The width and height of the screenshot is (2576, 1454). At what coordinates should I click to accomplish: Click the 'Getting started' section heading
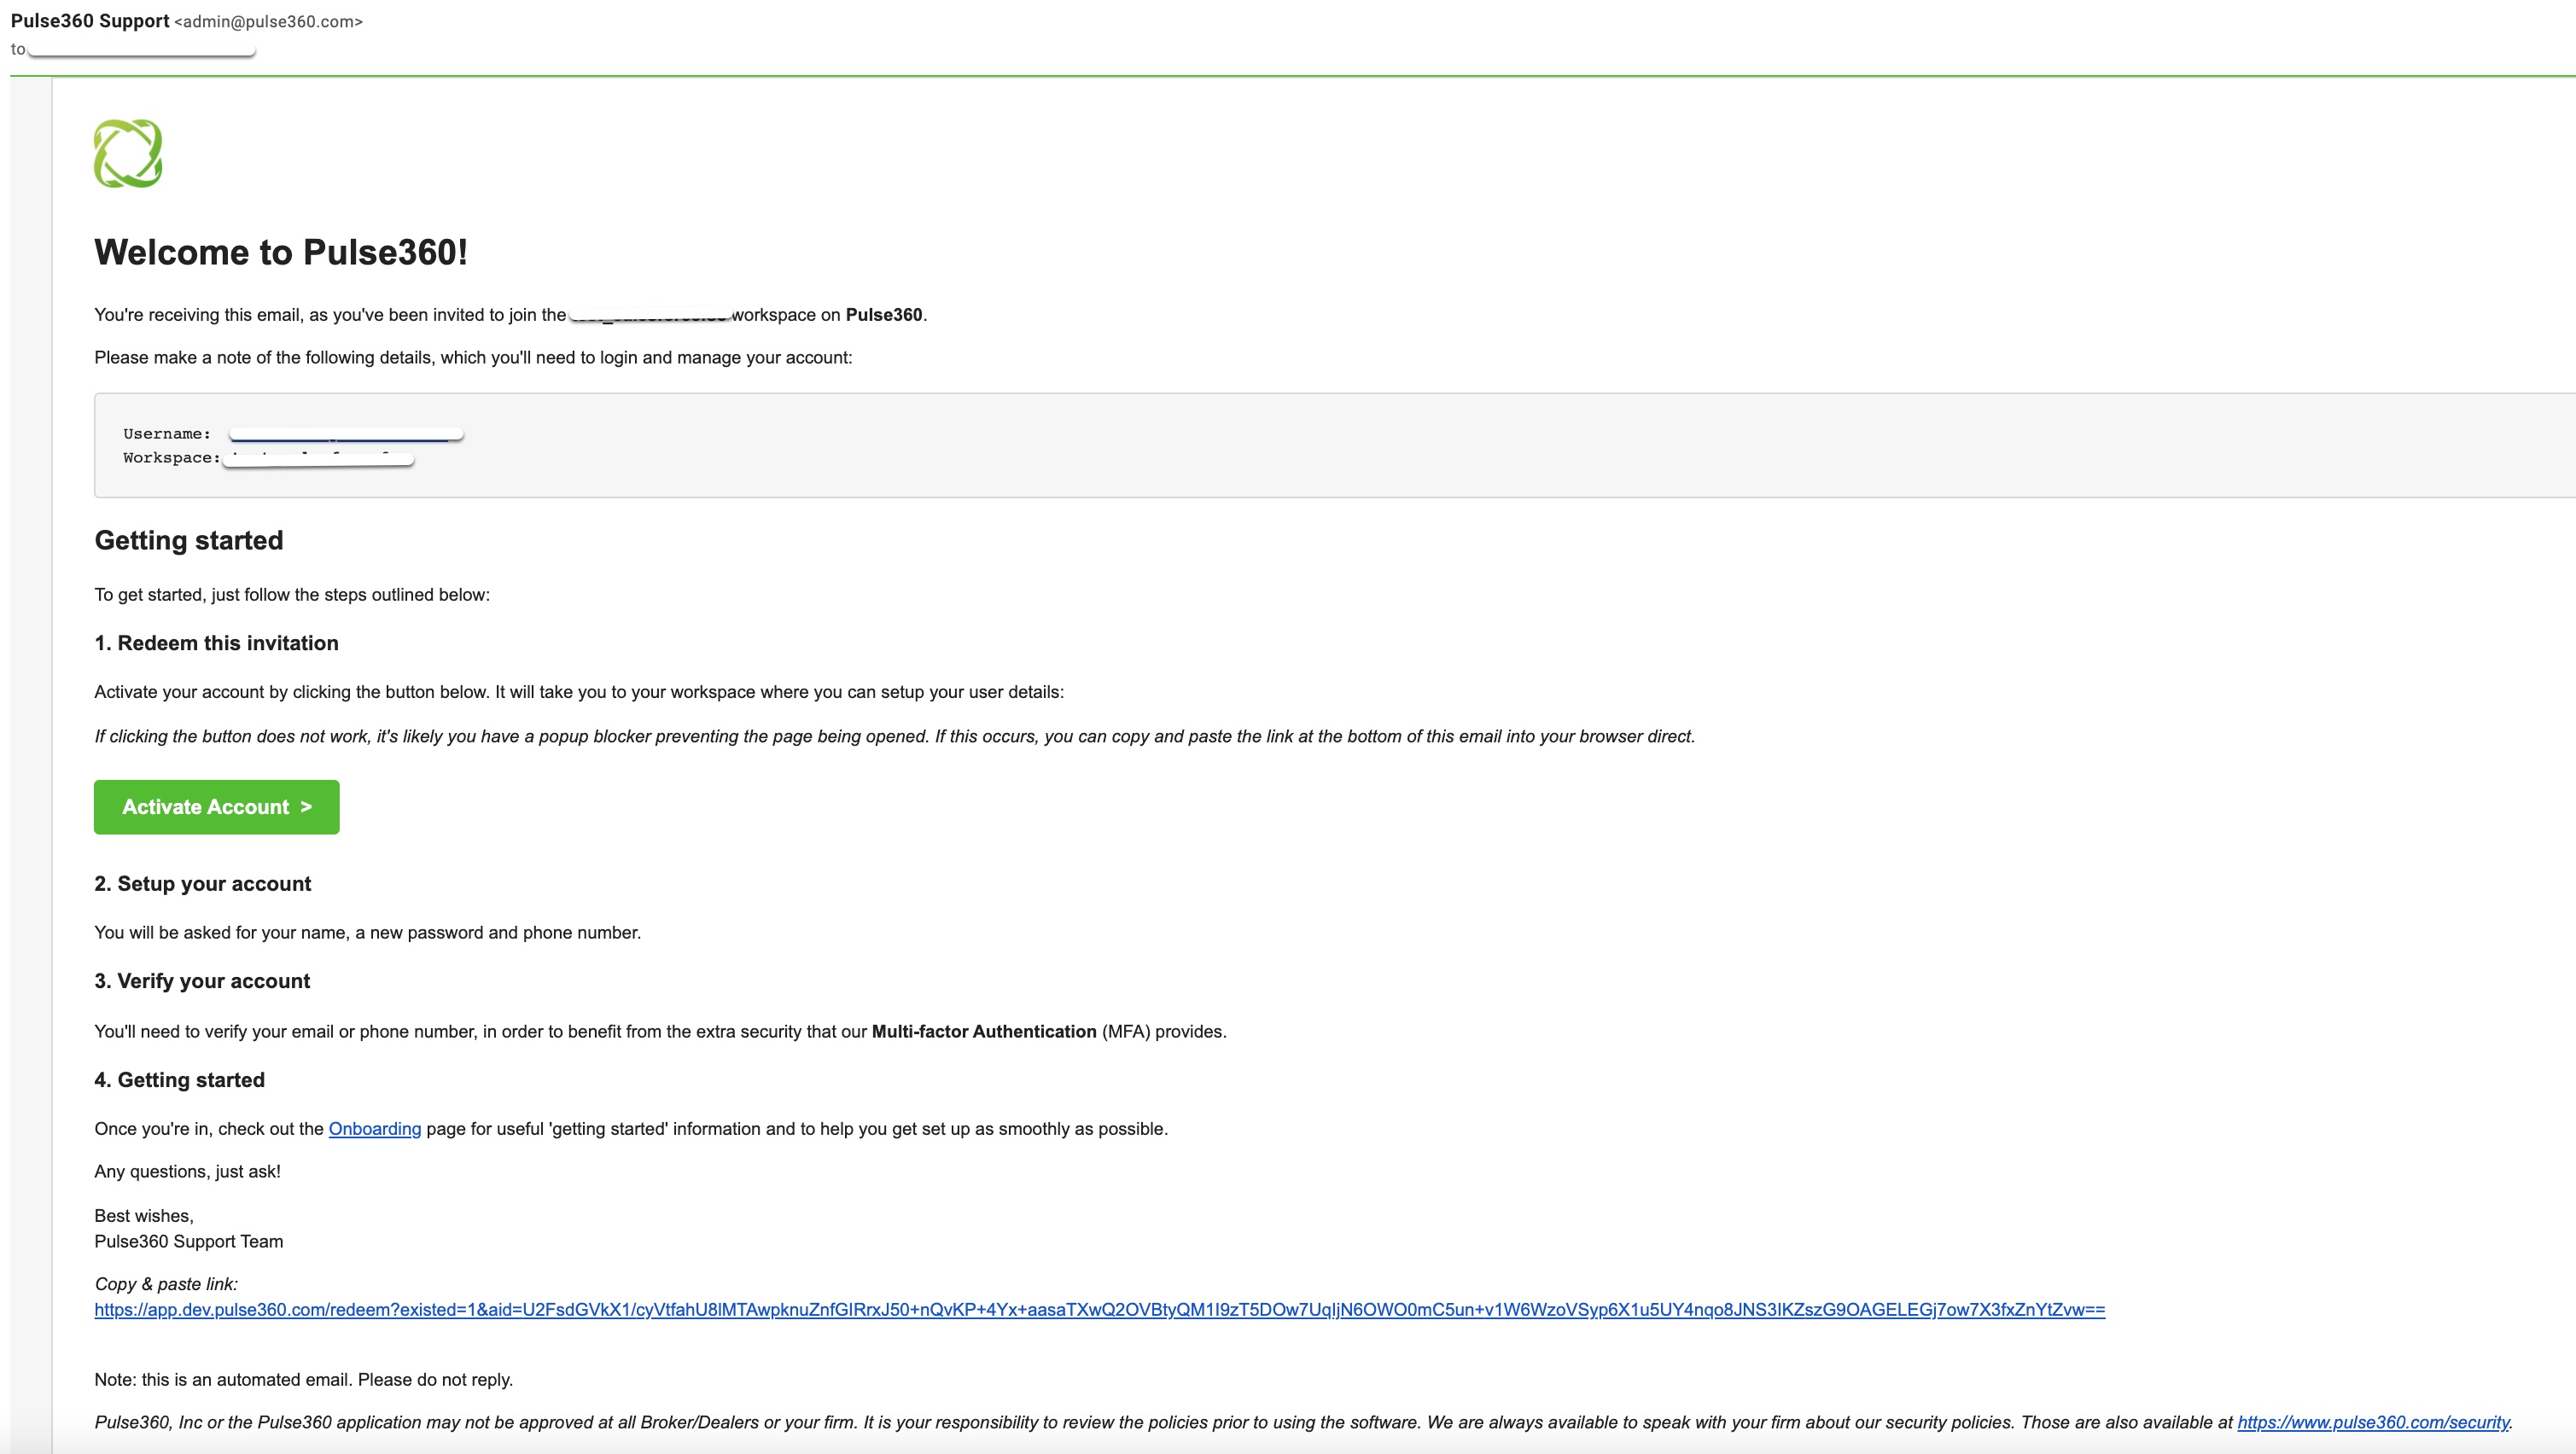point(189,541)
